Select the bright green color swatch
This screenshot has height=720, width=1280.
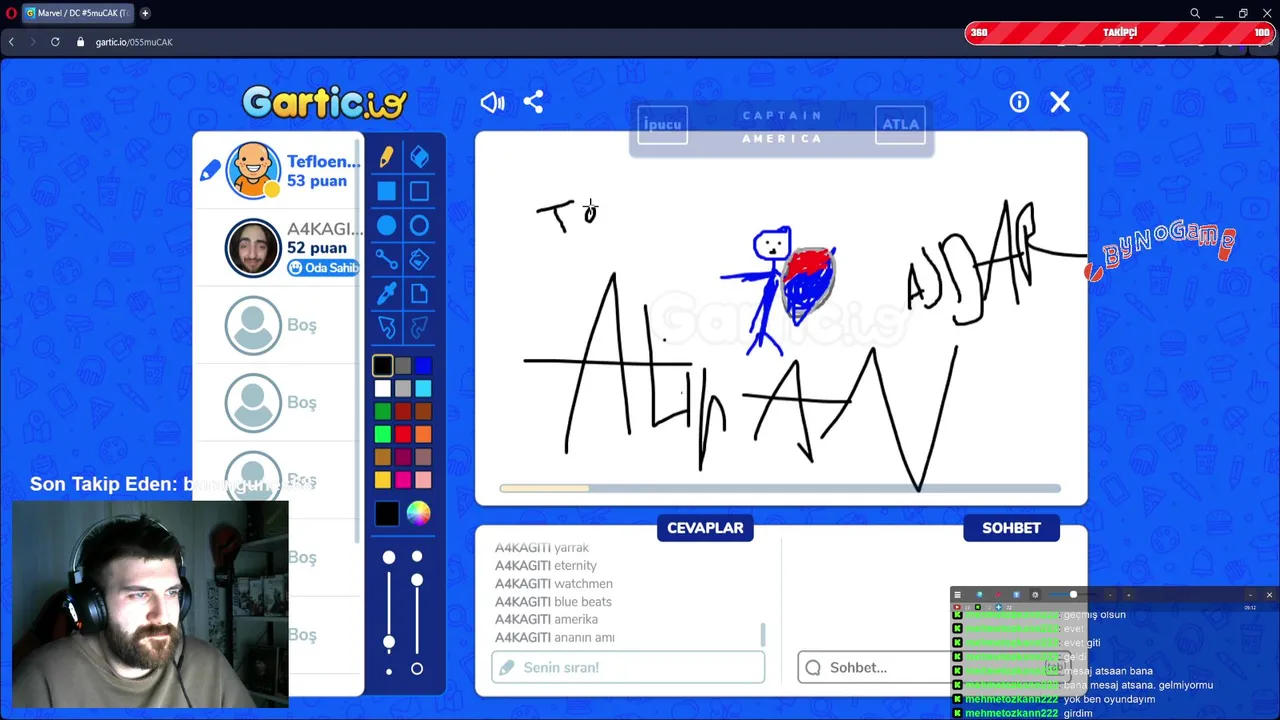[382, 434]
